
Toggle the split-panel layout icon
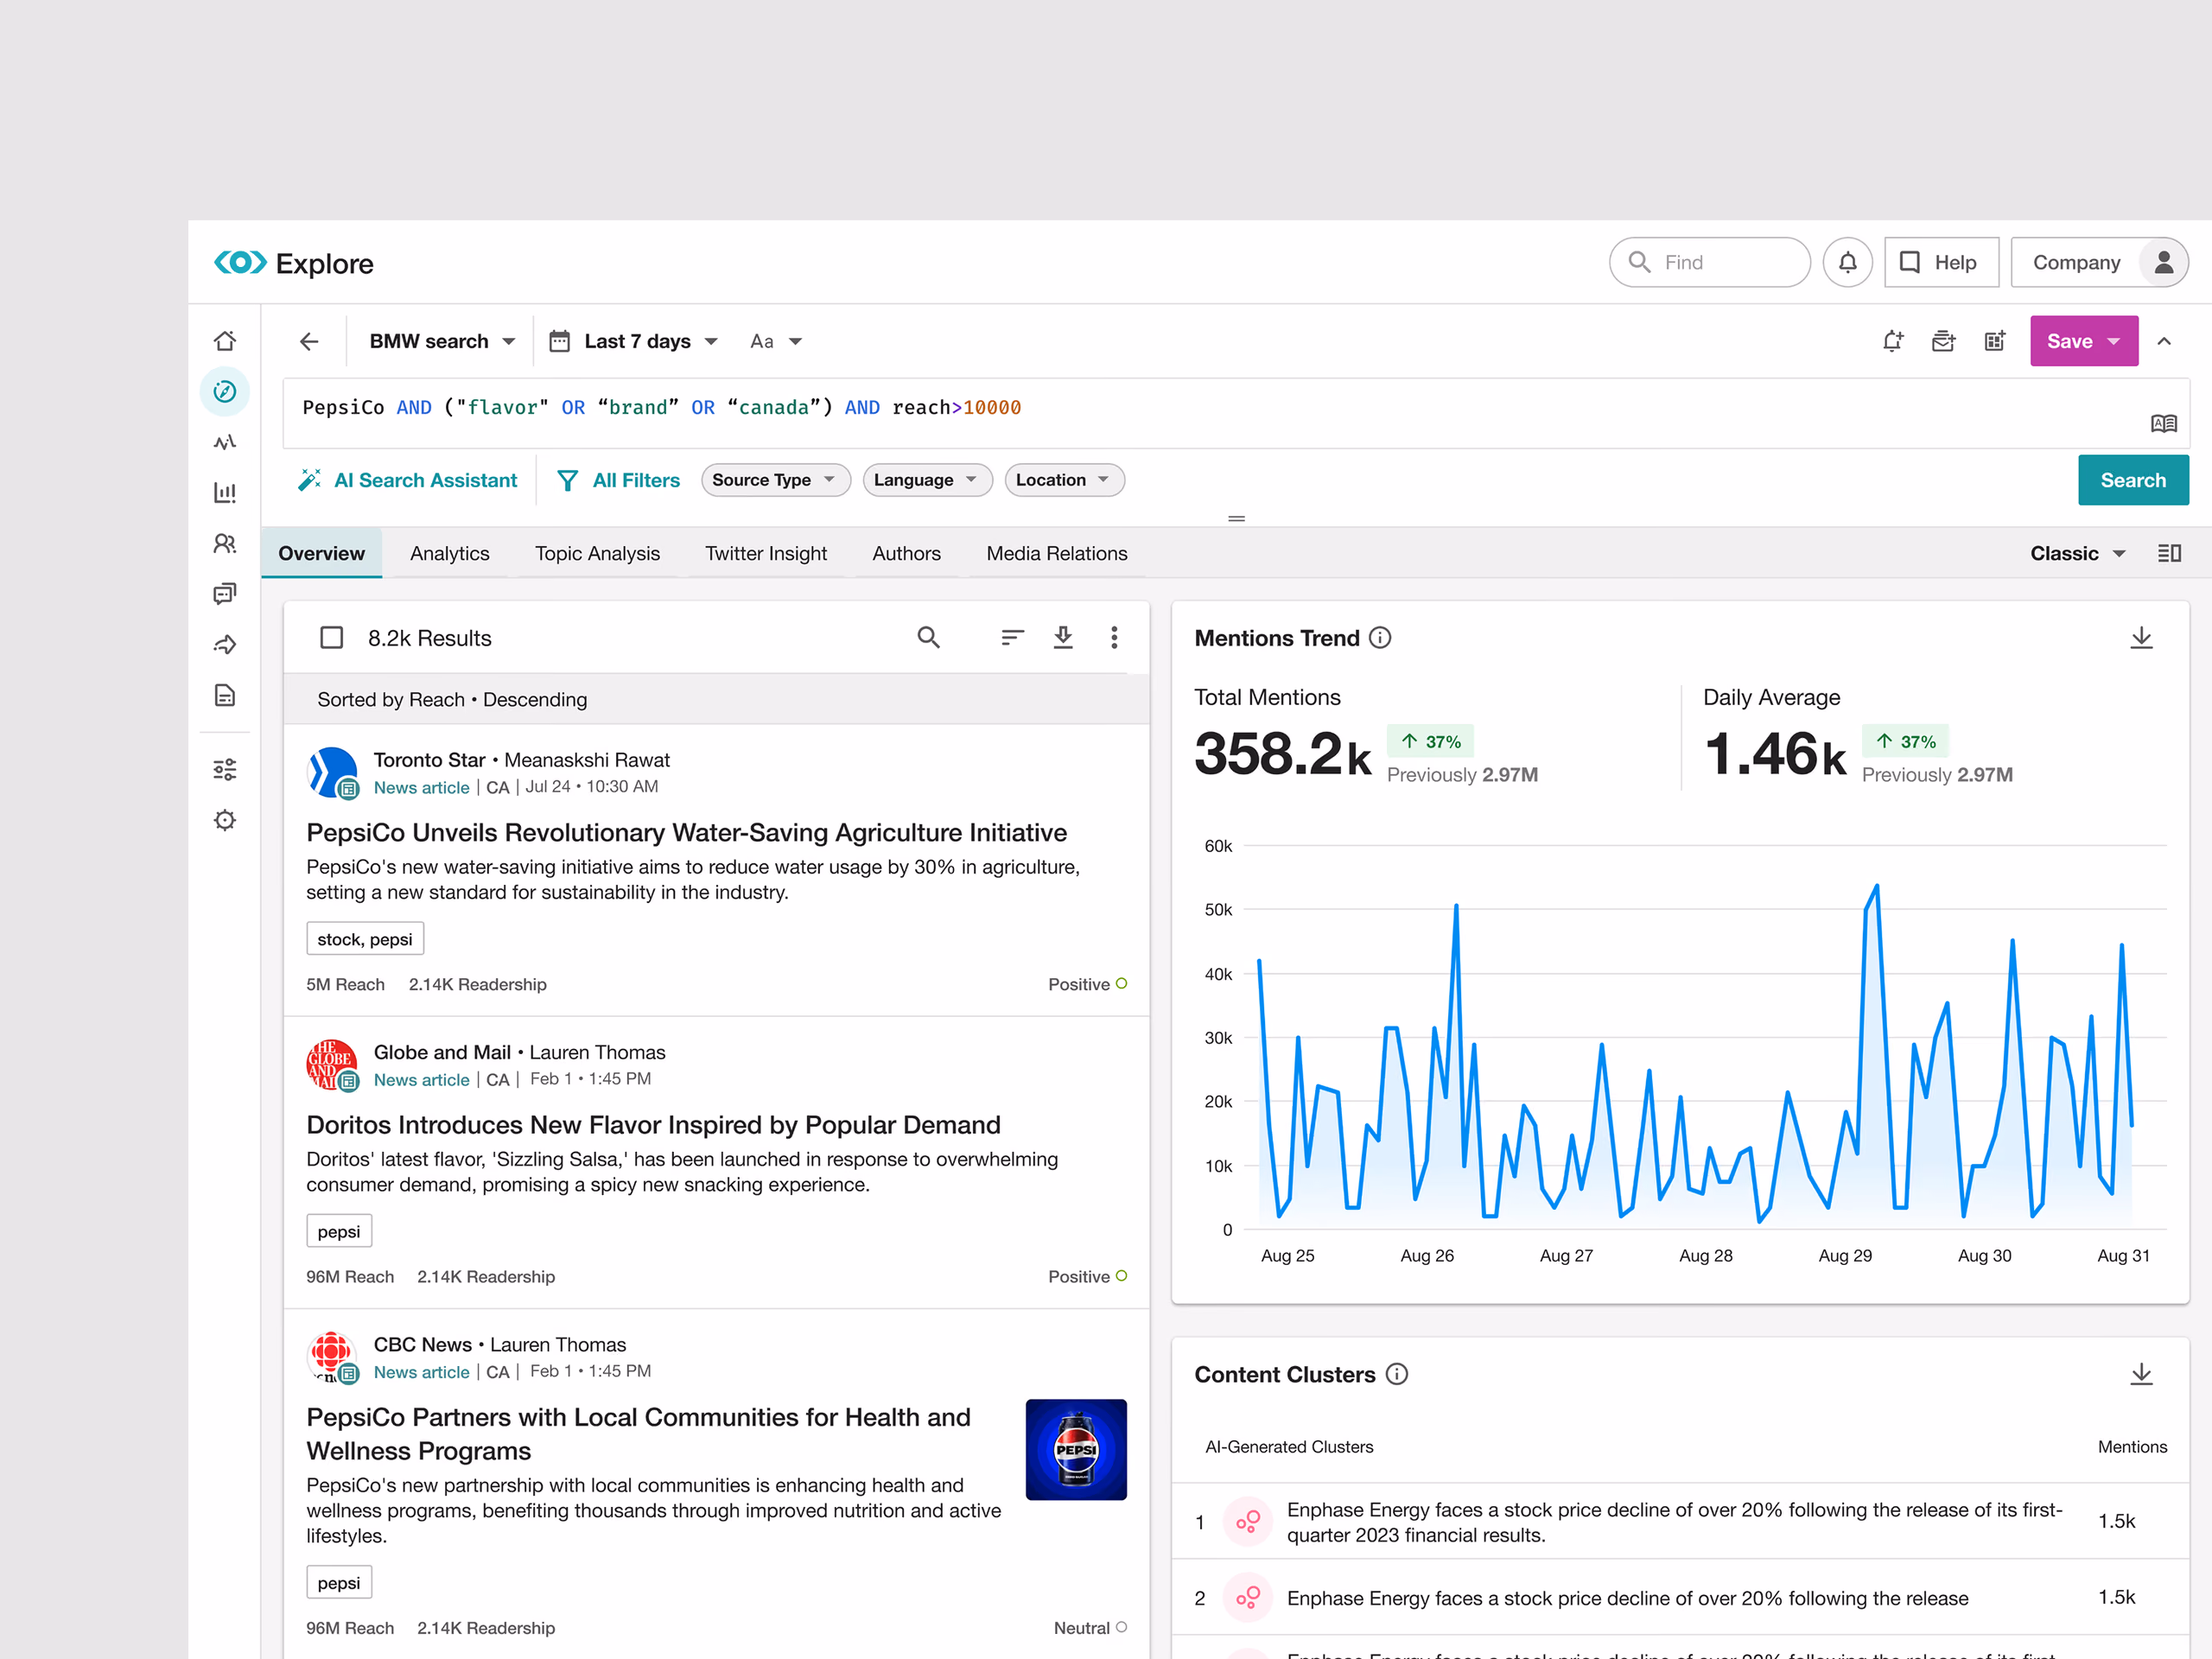click(2169, 553)
